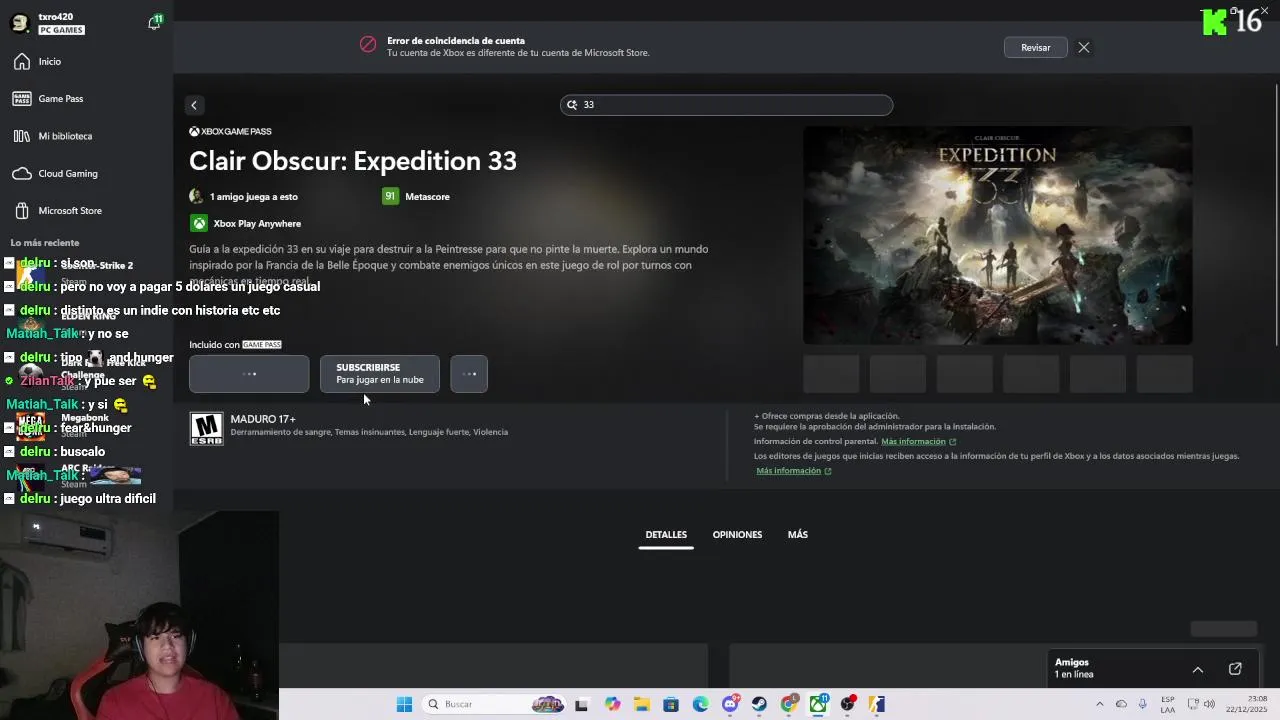Click the volume tray icon
This screenshot has height=720, width=1280.
[1210, 704]
